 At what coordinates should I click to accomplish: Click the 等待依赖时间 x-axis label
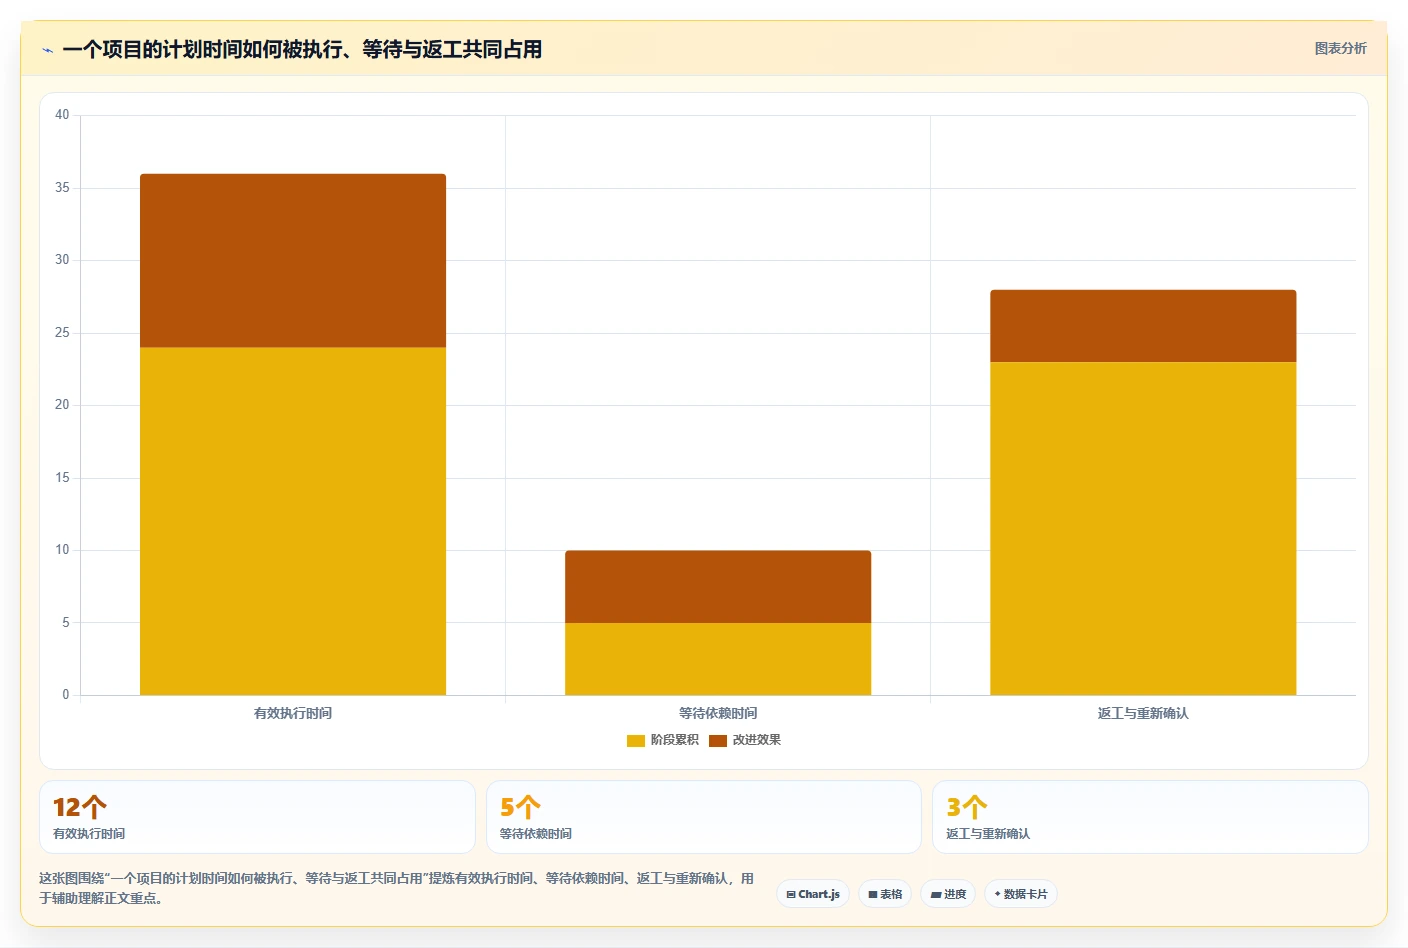coord(718,713)
